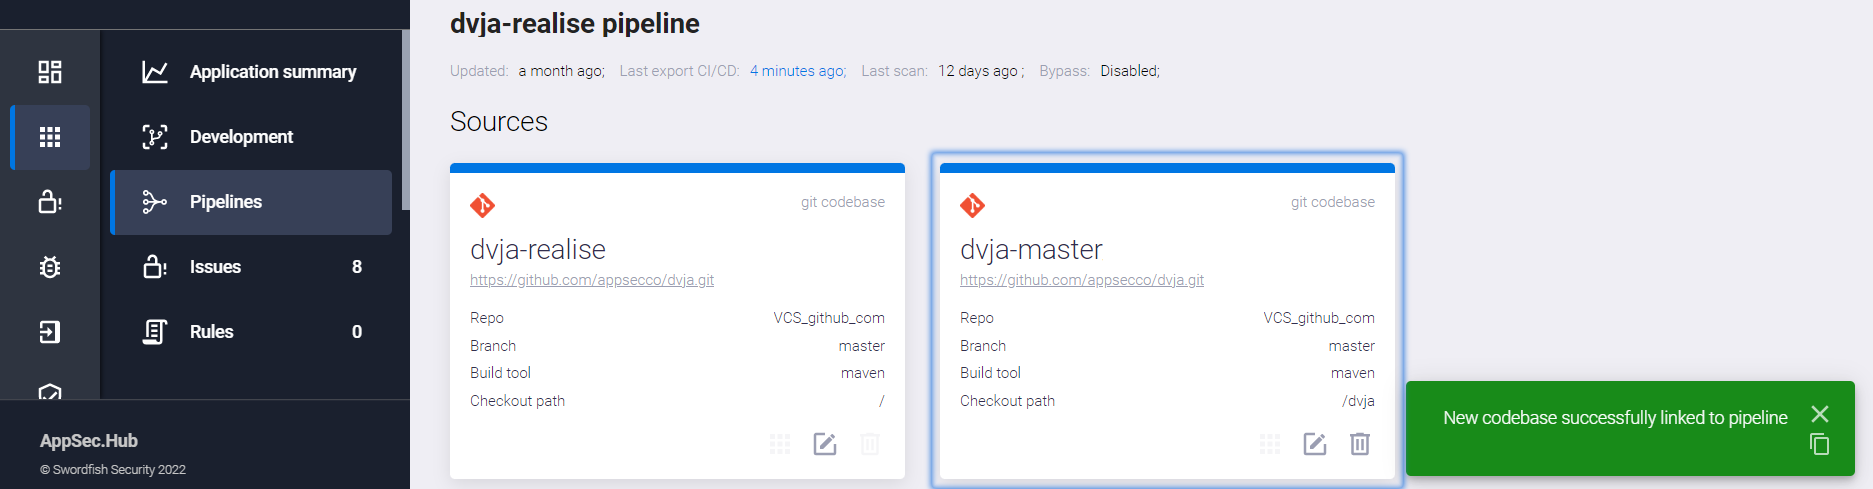
Task: Select the applications grid icon in rail
Action: 50,137
